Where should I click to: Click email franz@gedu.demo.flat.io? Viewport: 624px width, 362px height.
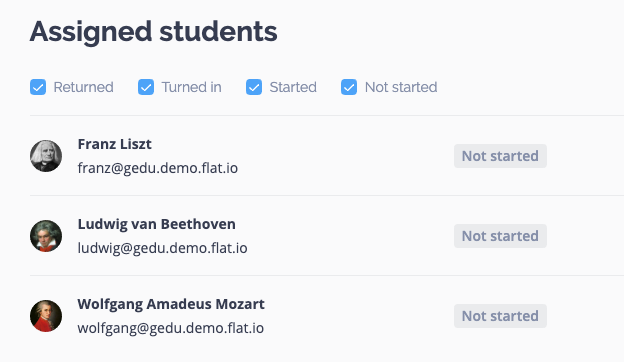pos(158,168)
